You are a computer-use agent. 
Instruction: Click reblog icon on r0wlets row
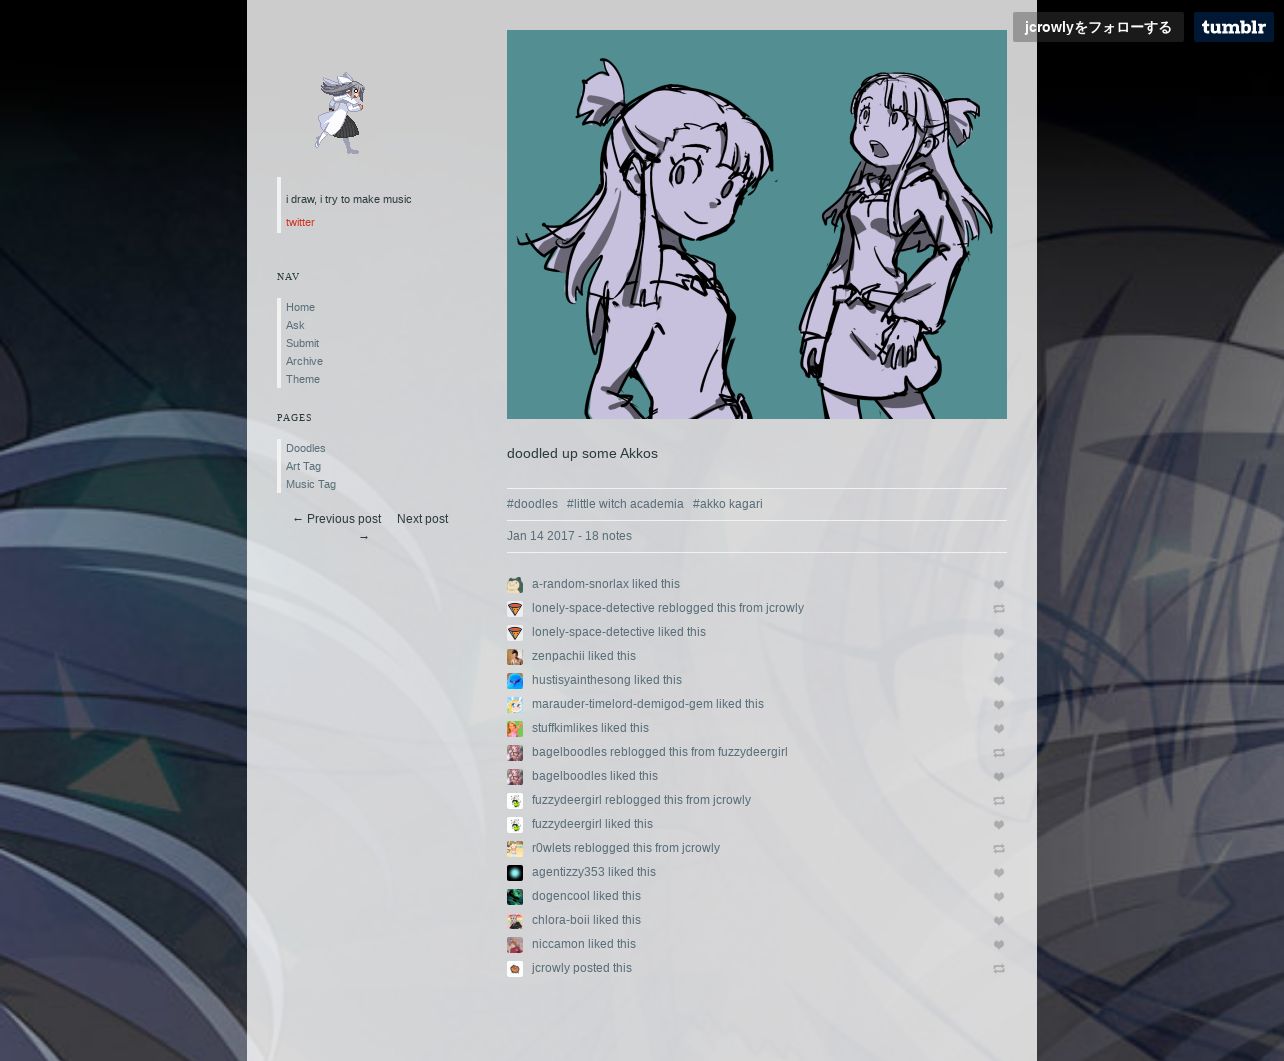(998, 849)
